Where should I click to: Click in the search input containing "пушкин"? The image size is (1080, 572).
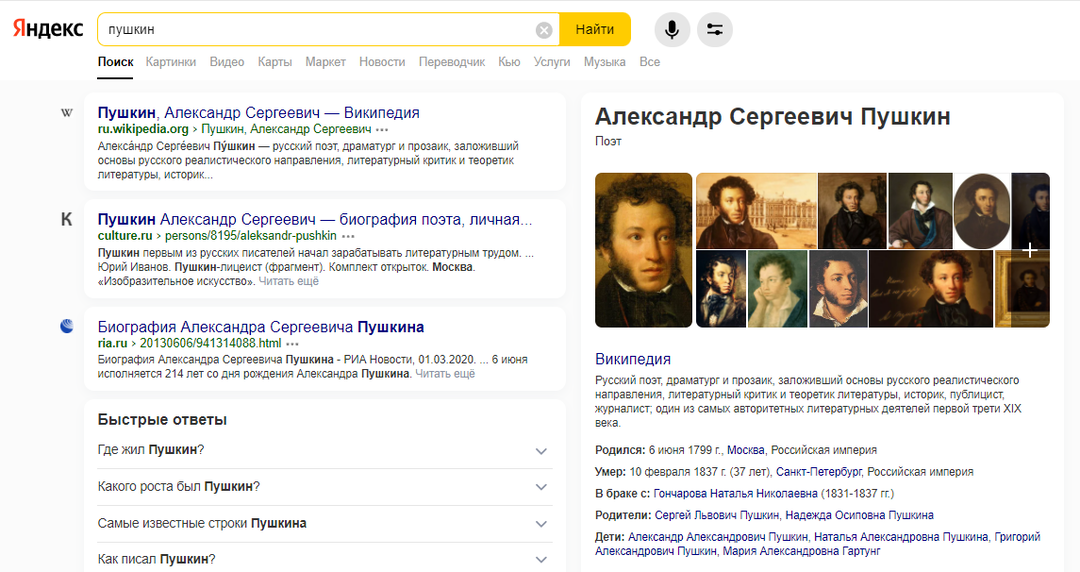[x=320, y=30]
